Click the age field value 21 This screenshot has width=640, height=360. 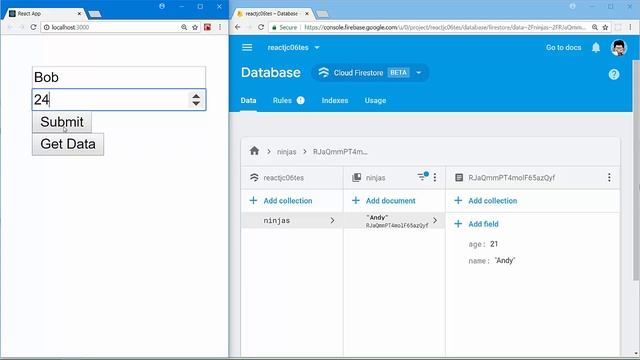pyautogui.click(x=494, y=244)
